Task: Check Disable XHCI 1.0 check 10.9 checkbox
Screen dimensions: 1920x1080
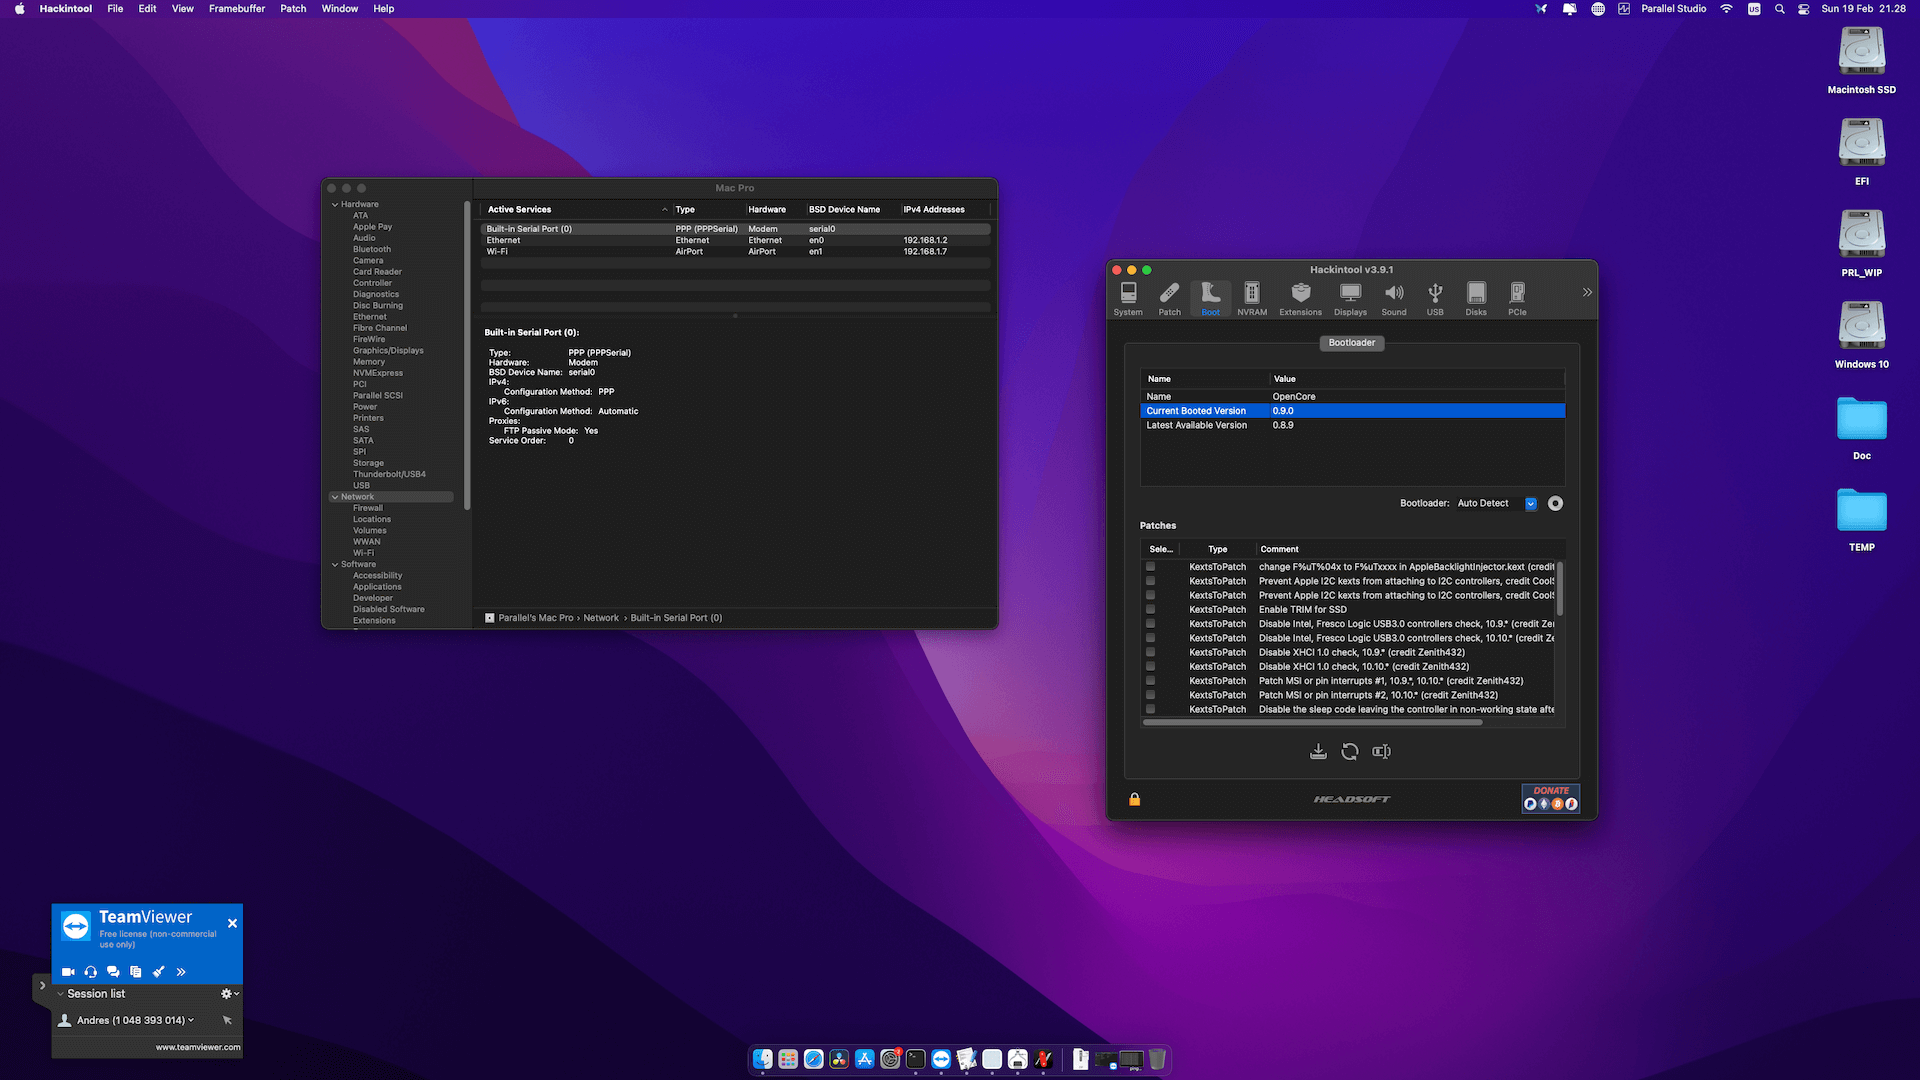Action: click(1150, 652)
